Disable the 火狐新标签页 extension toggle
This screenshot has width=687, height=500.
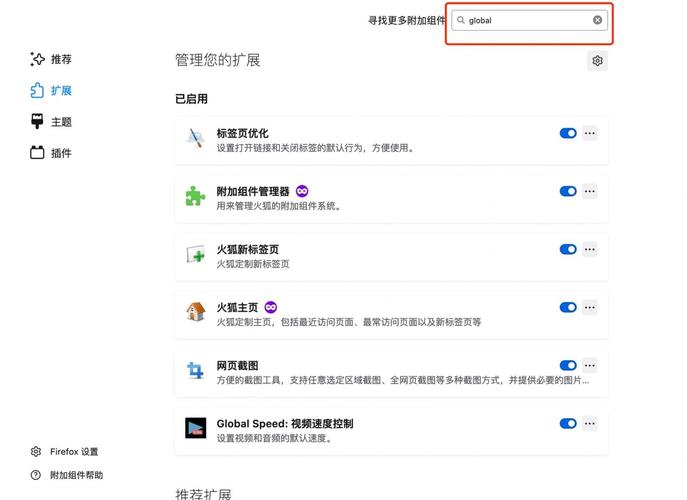click(x=568, y=249)
